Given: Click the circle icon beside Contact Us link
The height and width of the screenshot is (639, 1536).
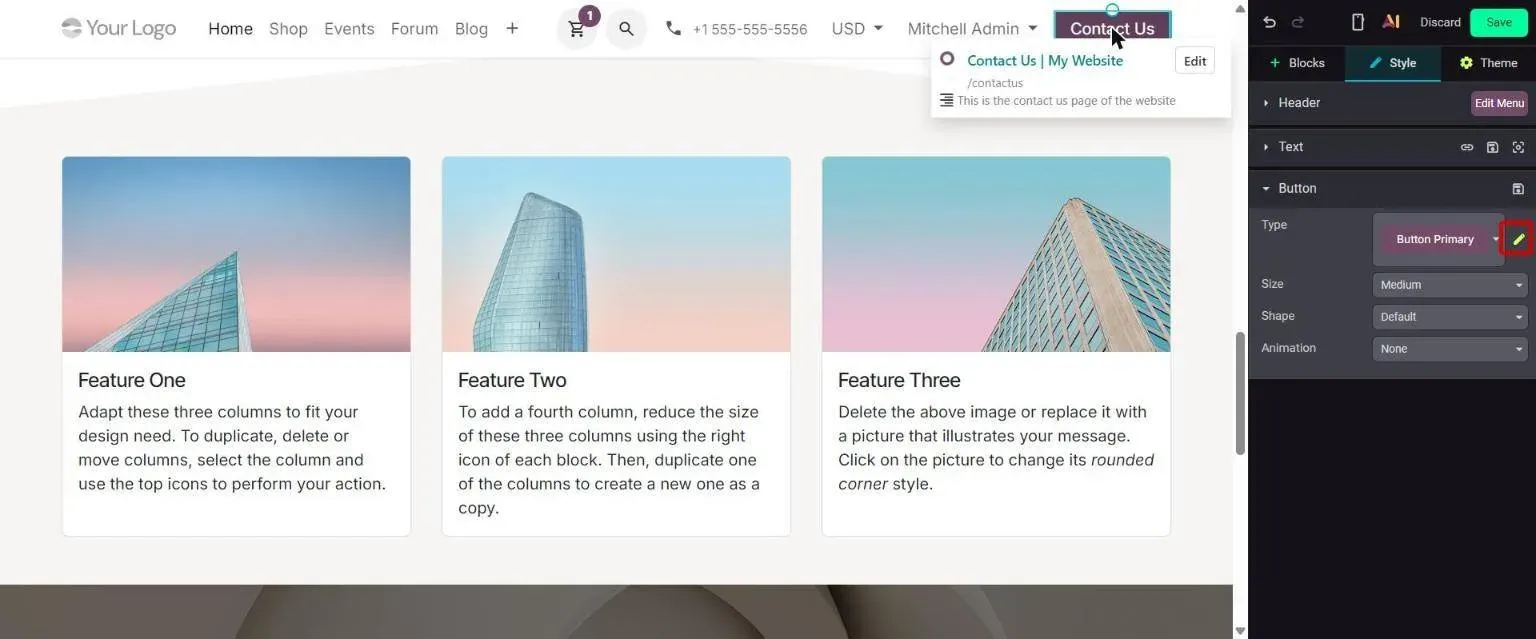Looking at the screenshot, I should pos(947,59).
